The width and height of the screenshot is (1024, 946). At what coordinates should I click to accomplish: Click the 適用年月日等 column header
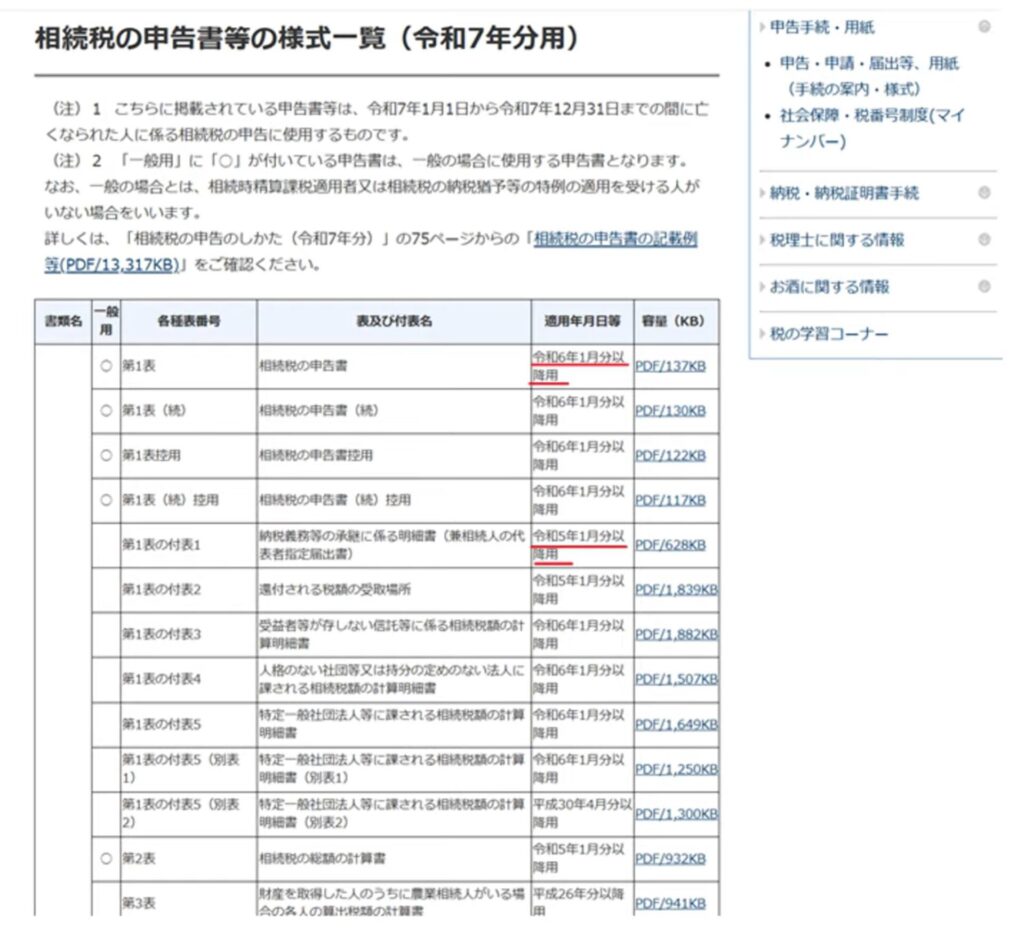click(x=582, y=321)
